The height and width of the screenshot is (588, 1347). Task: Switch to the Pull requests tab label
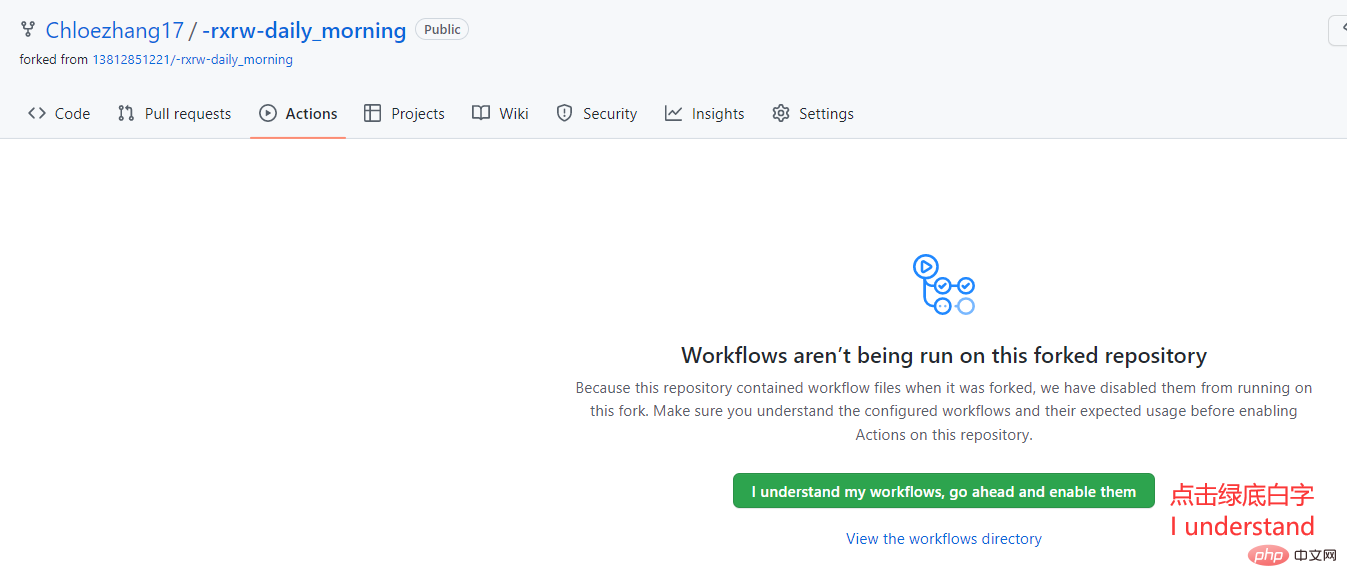click(x=188, y=114)
